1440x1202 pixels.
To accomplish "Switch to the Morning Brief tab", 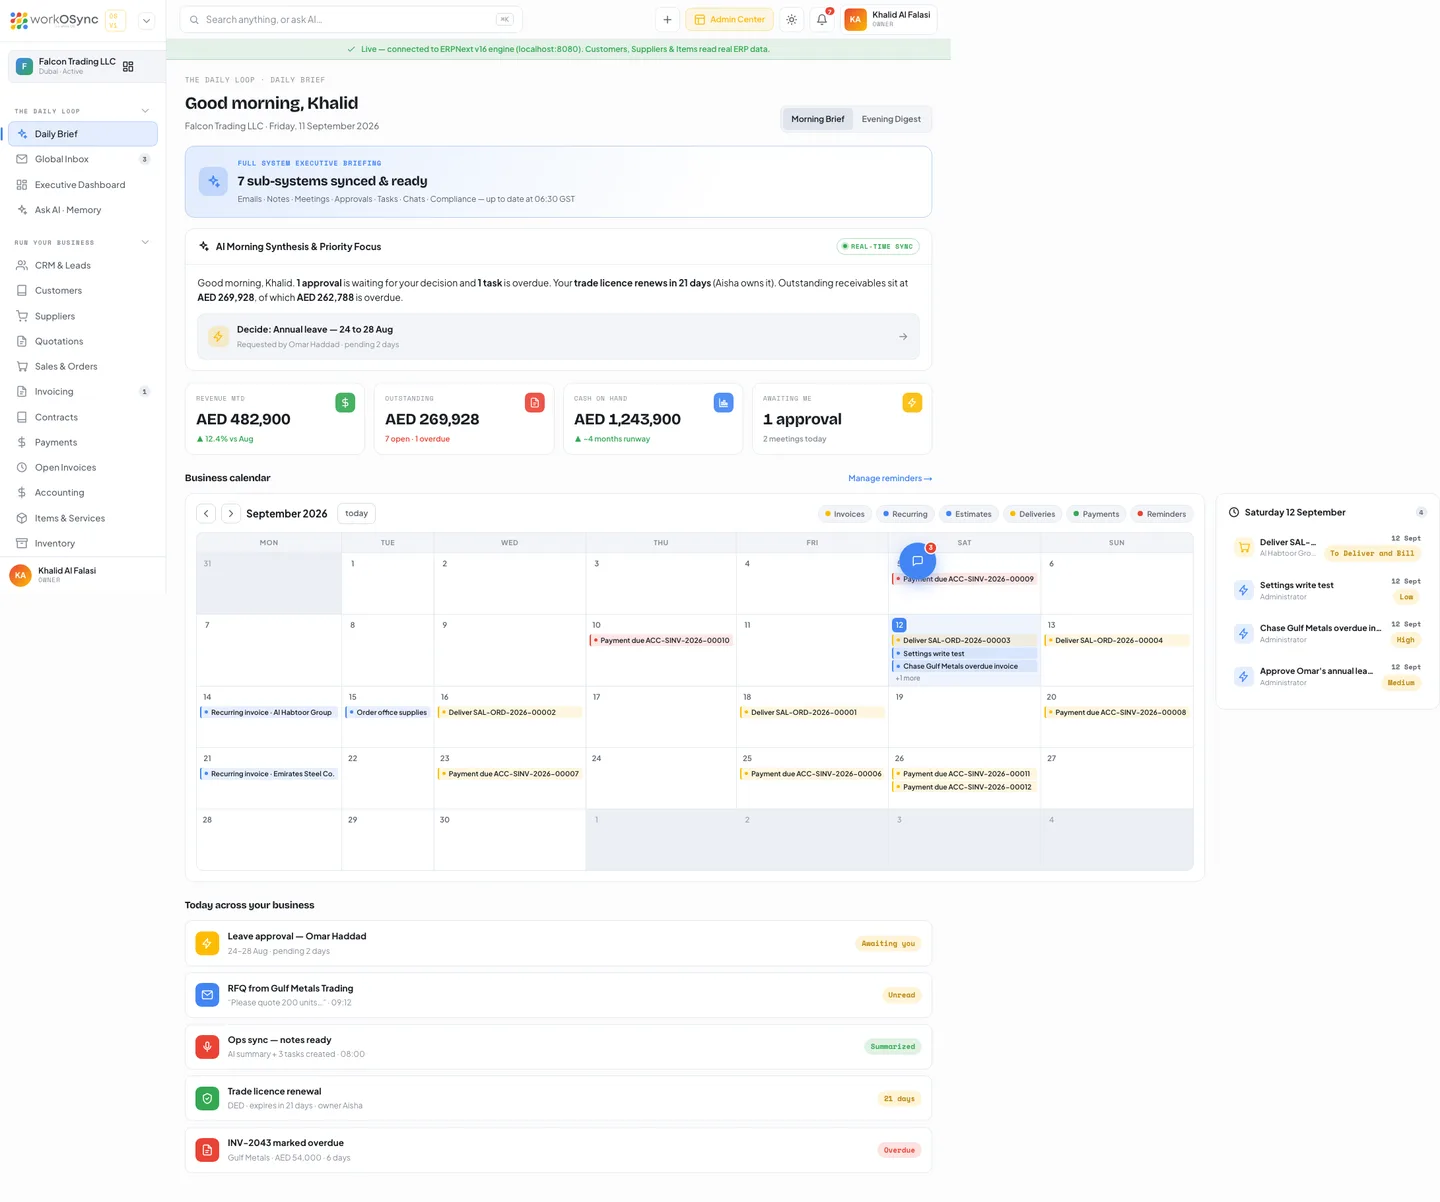I will click(x=818, y=119).
